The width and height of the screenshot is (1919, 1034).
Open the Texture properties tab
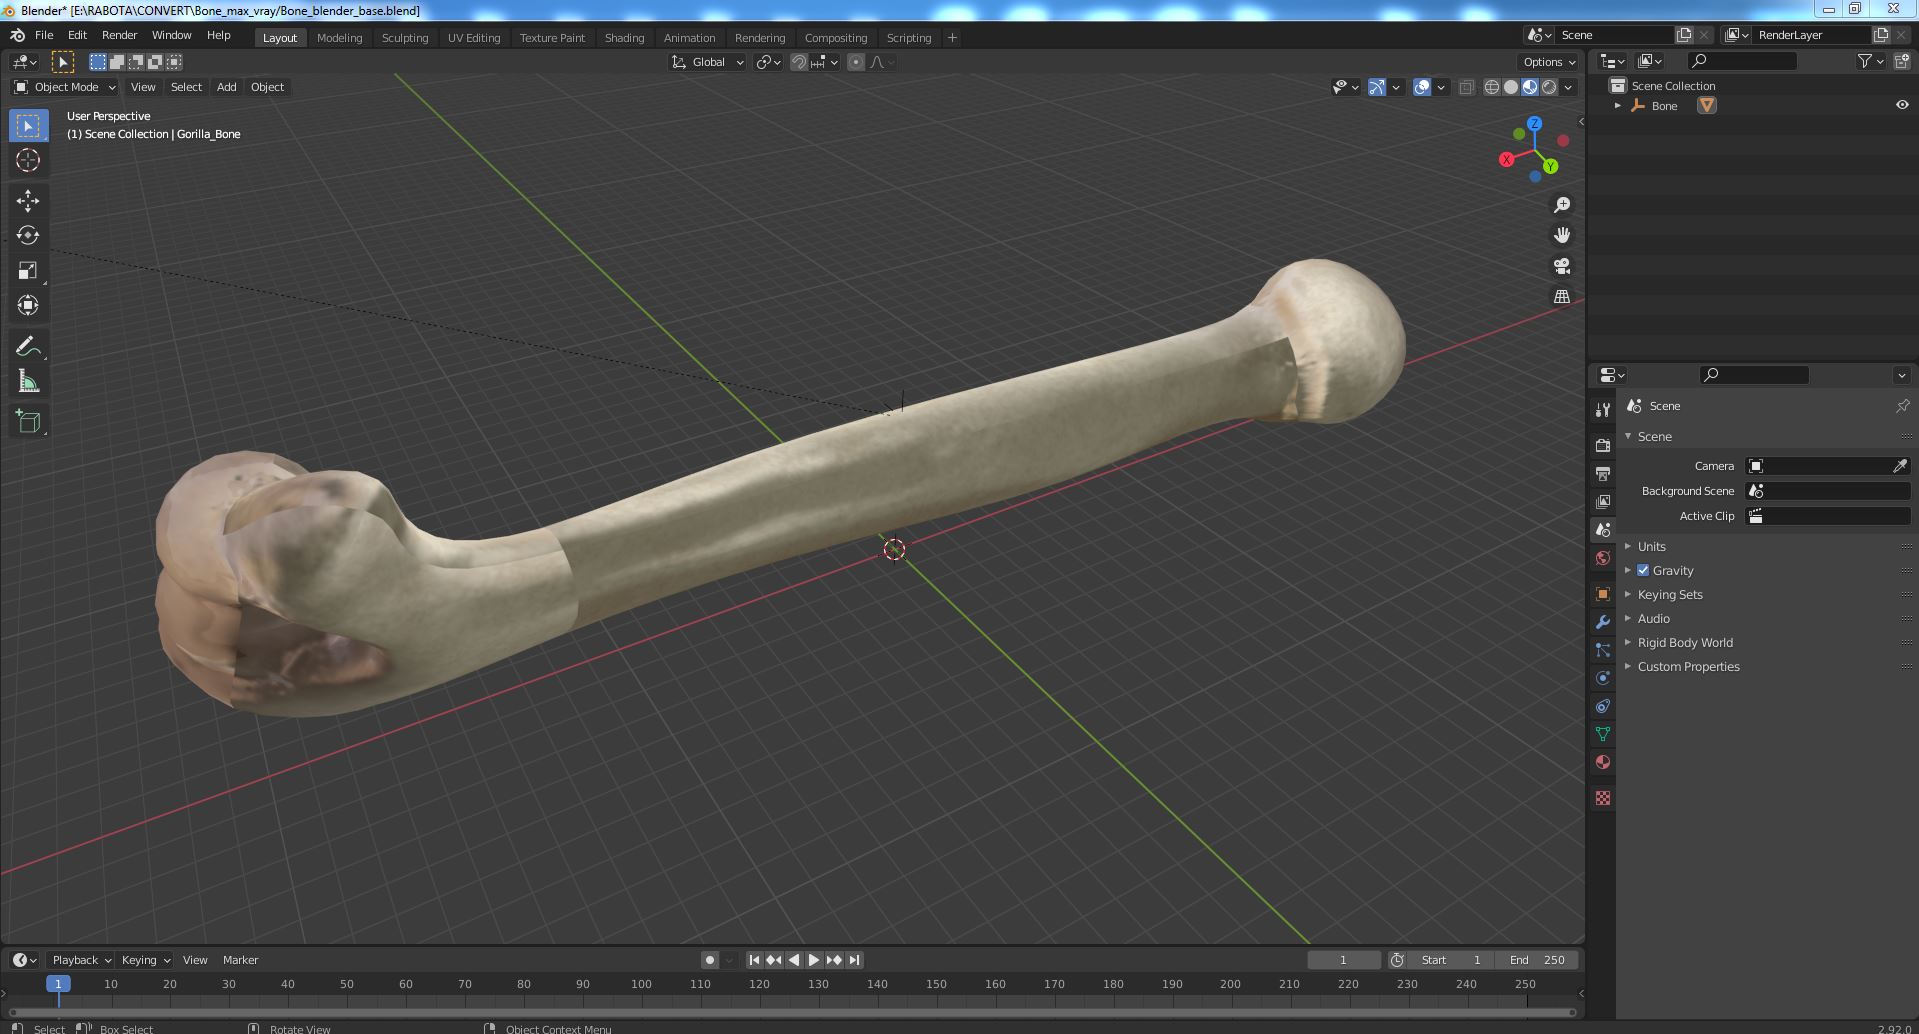1603,798
